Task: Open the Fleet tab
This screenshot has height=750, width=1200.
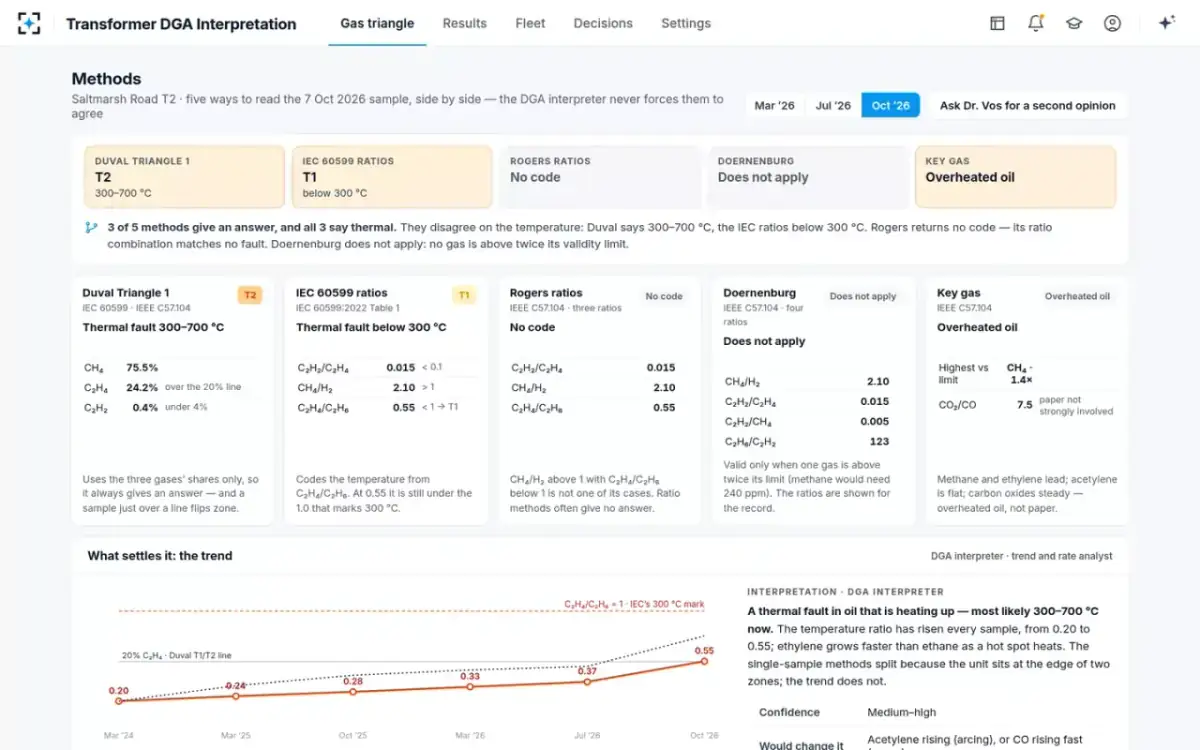Action: [530, 23]
